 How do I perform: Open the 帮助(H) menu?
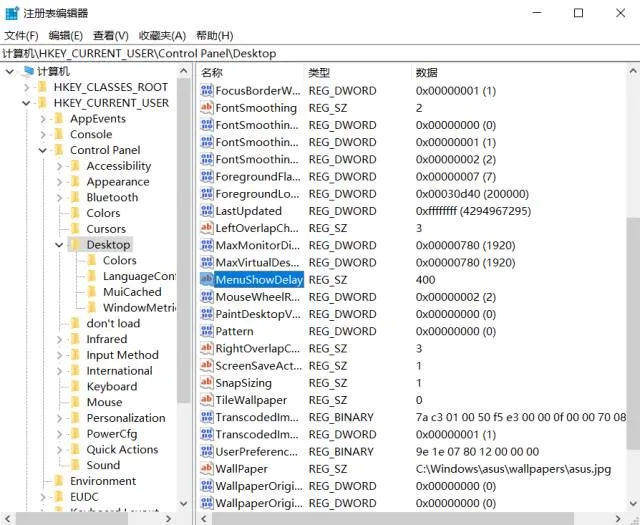214,36
